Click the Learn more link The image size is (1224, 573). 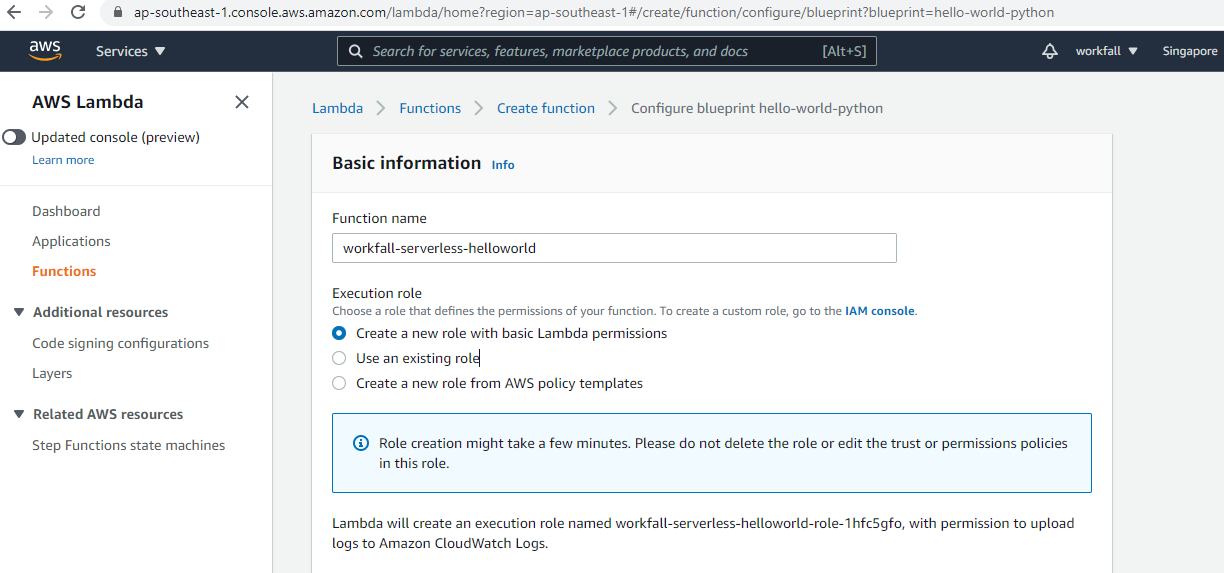click(x=63, y=160)
